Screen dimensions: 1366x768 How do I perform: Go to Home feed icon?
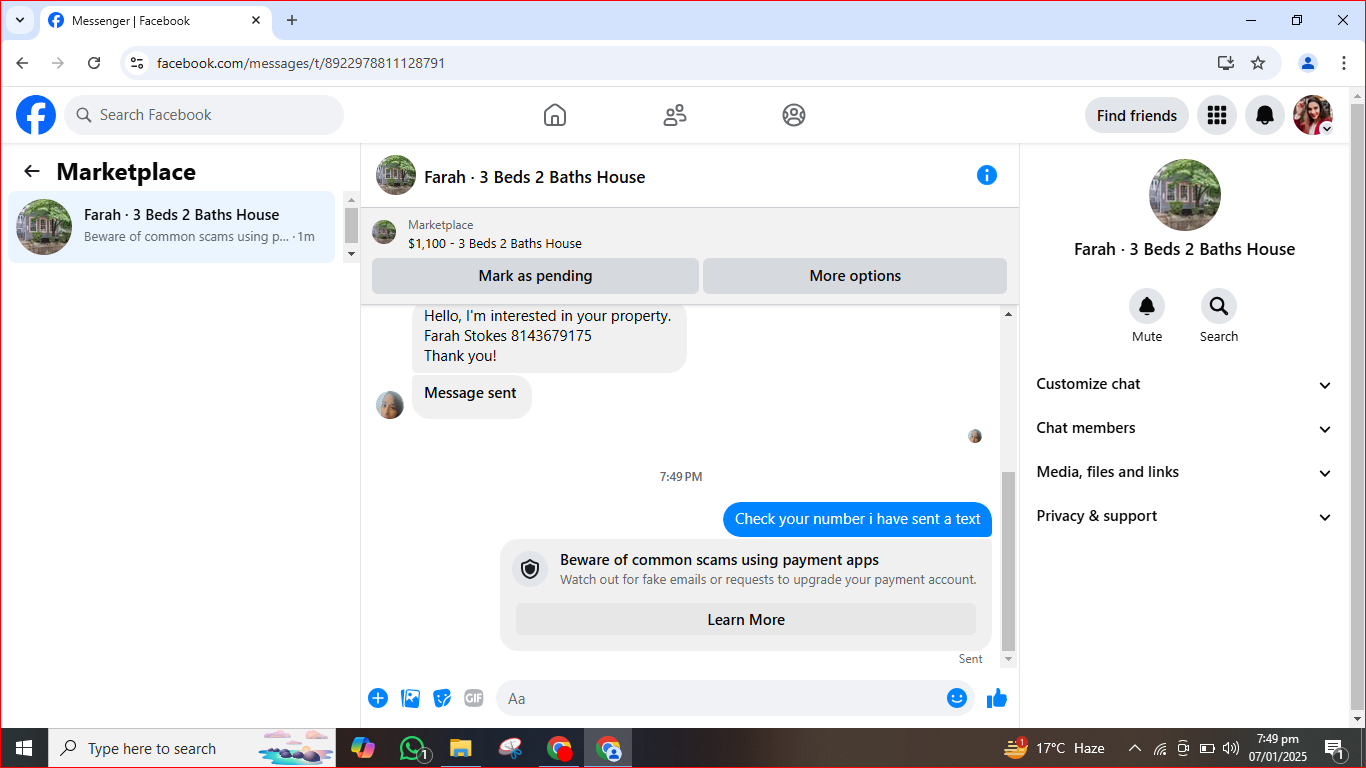pos(555,115)
